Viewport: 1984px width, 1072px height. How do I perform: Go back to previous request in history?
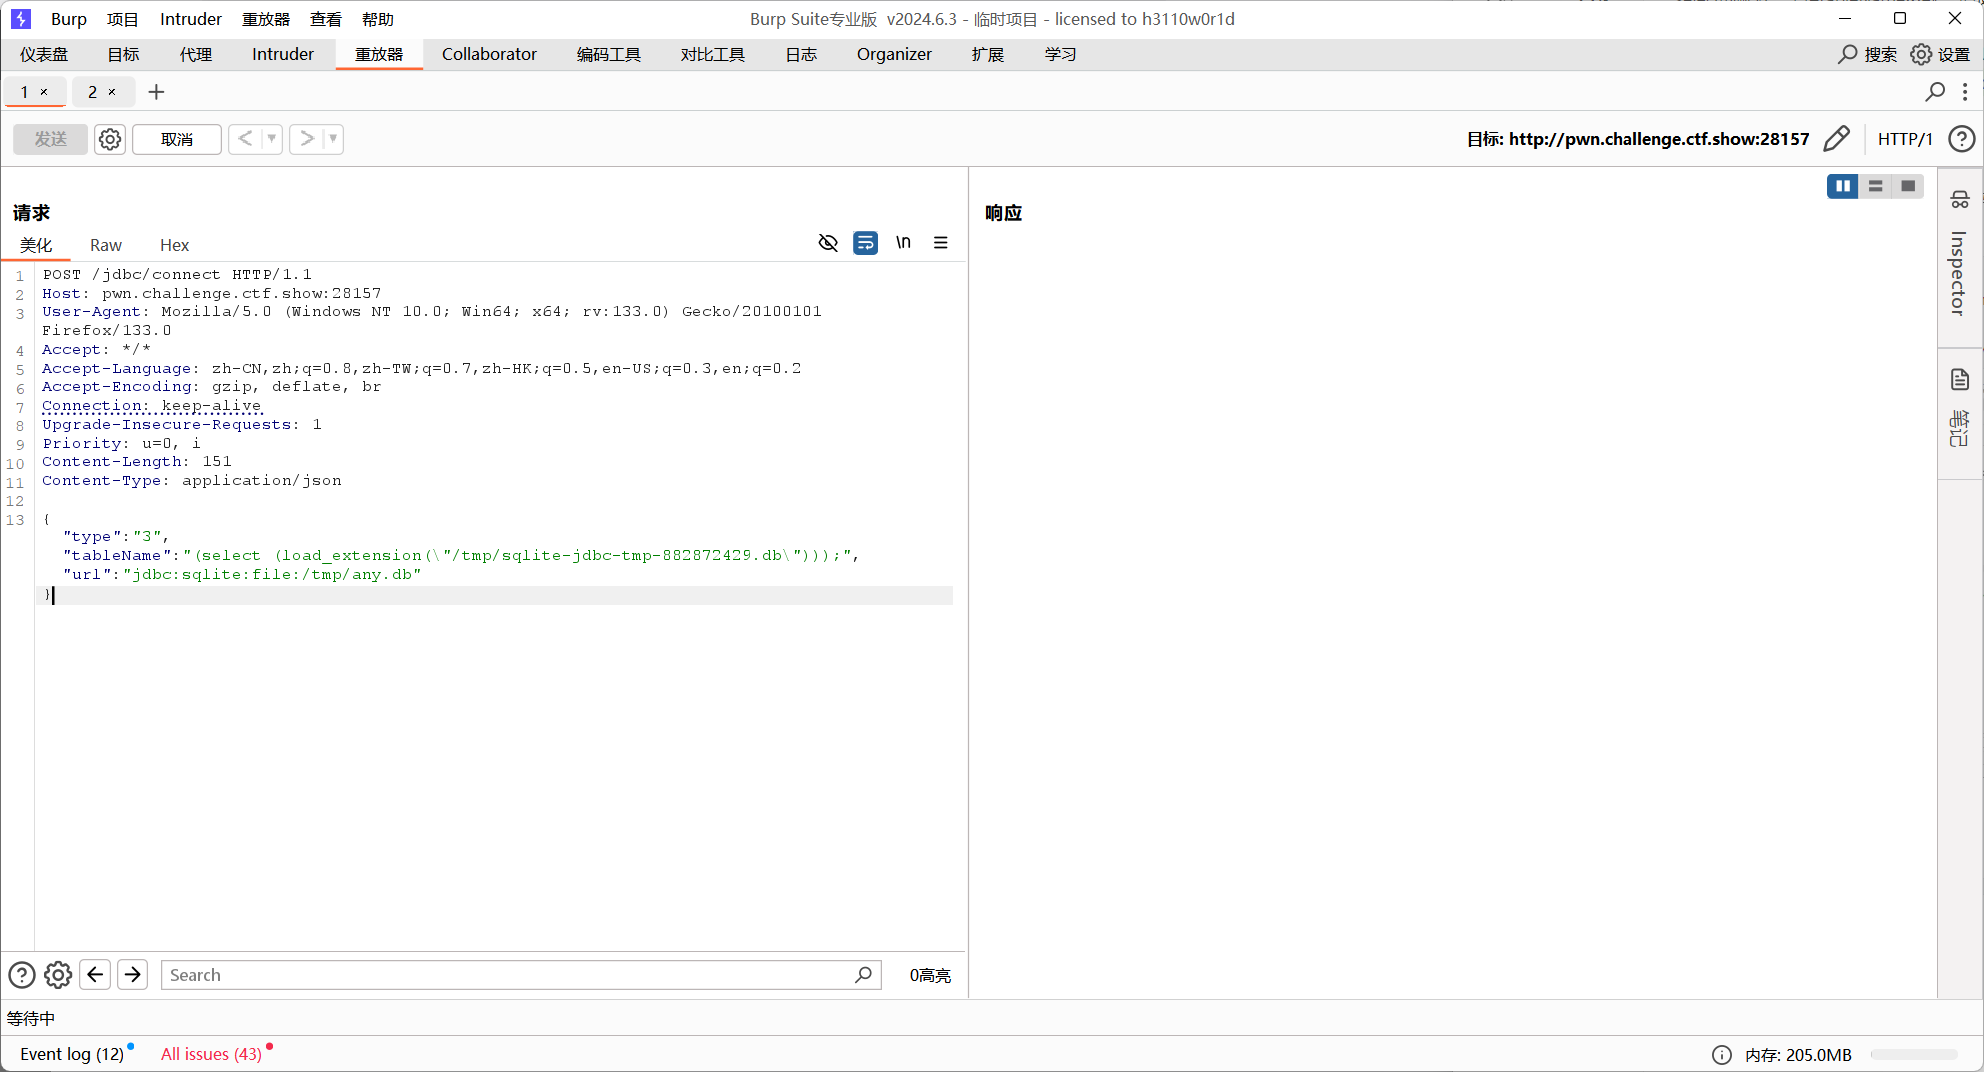coord(245,139)
